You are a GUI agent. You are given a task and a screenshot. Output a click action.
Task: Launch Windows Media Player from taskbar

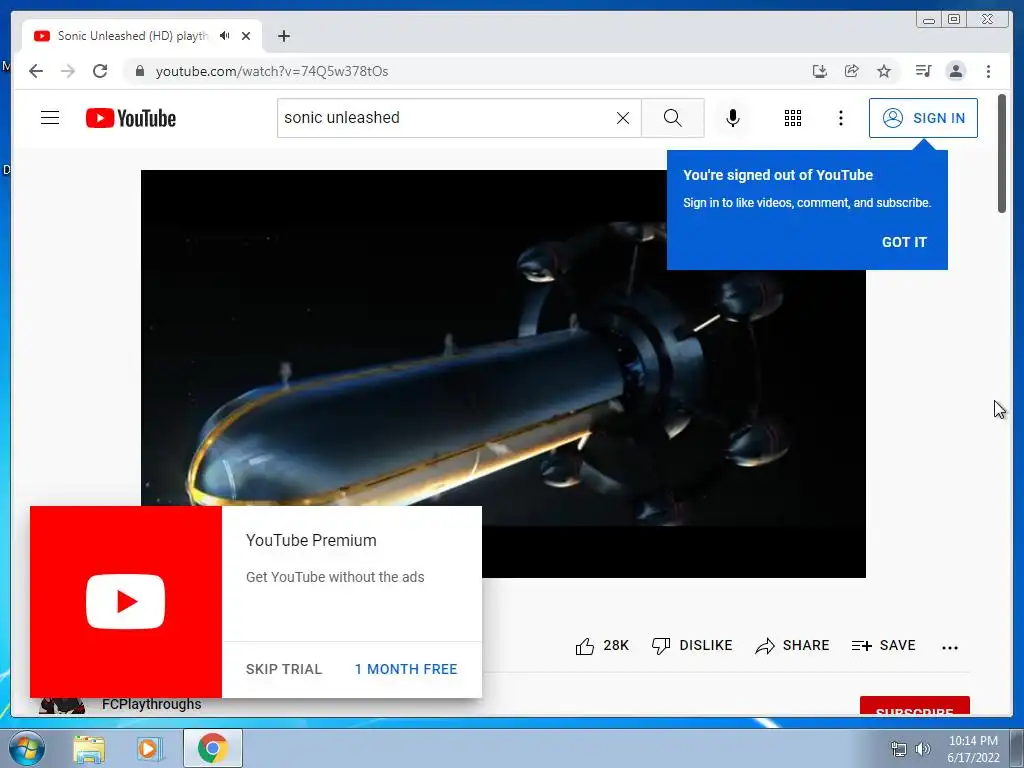click(149, 749)
